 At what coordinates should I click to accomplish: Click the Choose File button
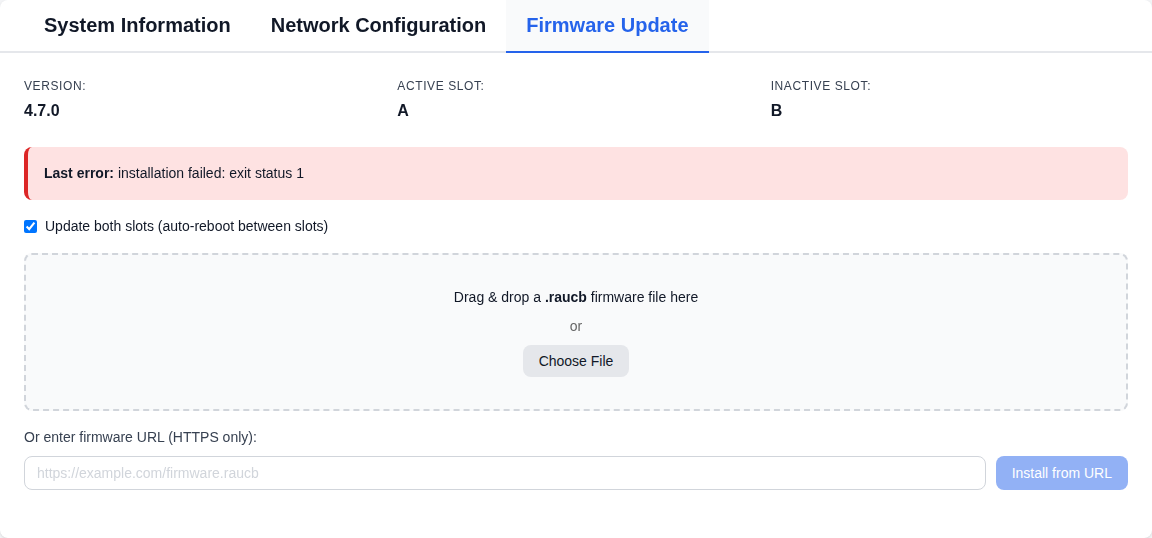(576, 361)
